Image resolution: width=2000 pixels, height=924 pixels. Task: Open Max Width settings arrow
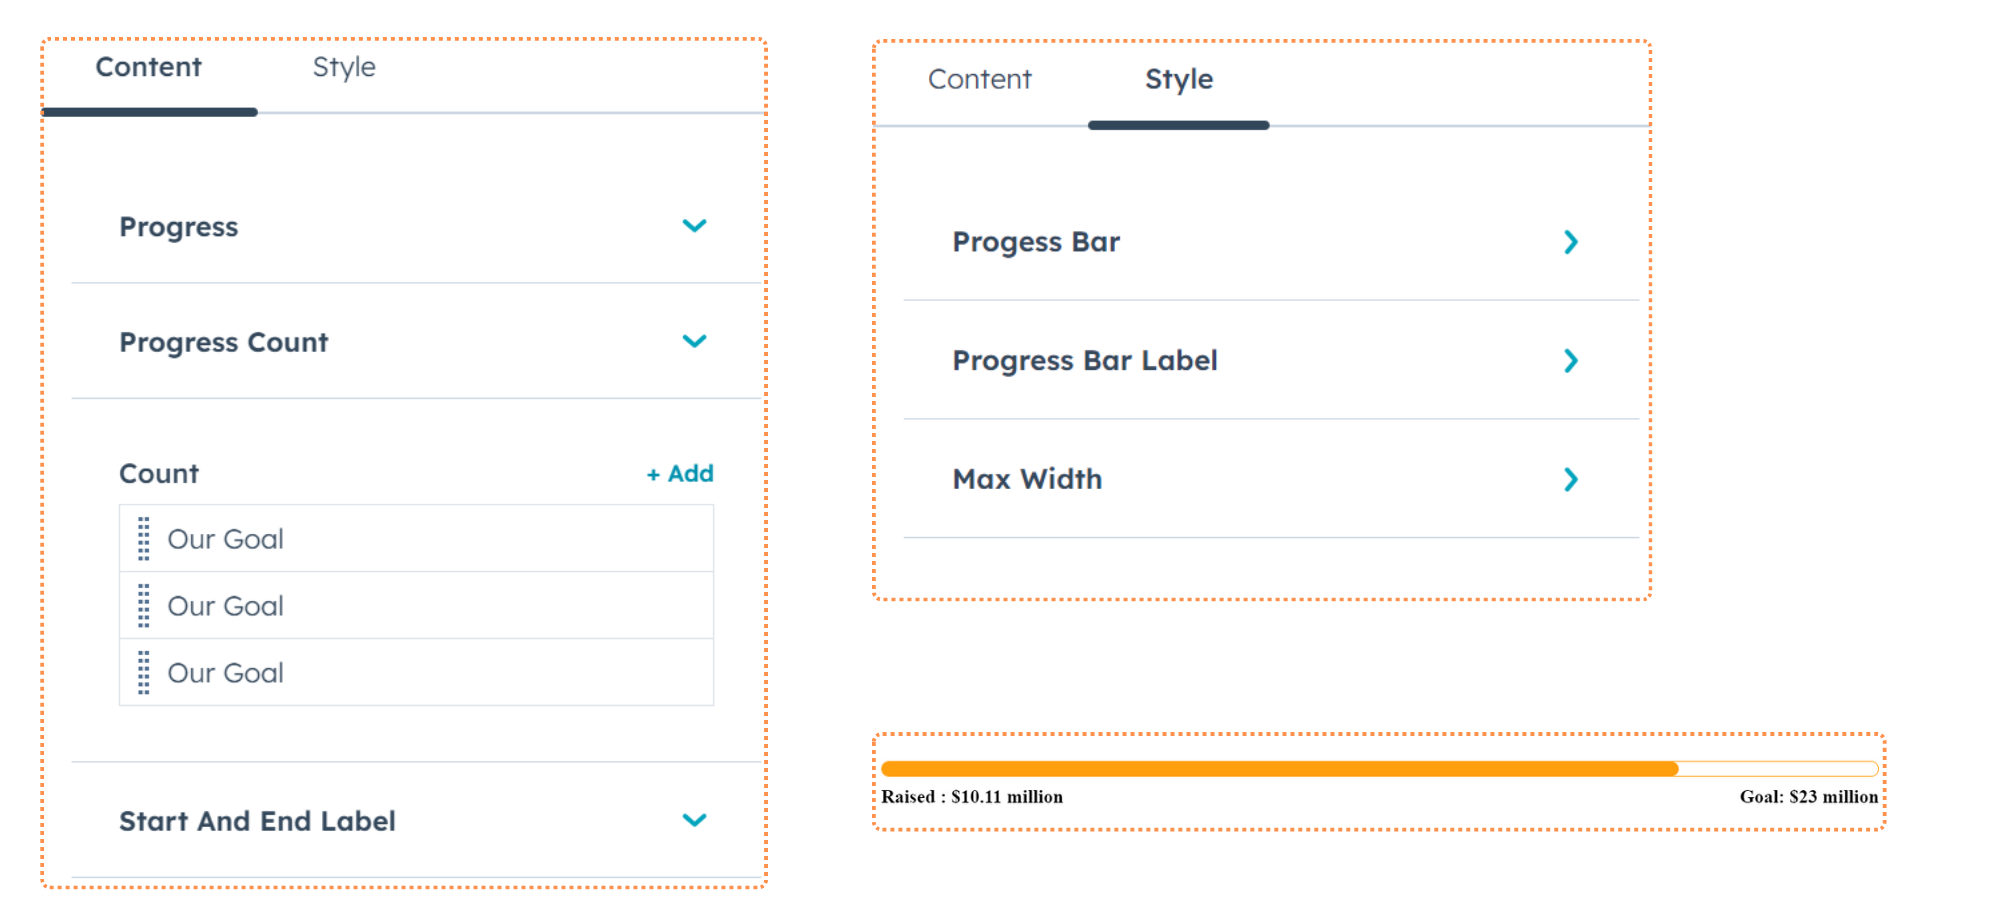point(1570,480)
